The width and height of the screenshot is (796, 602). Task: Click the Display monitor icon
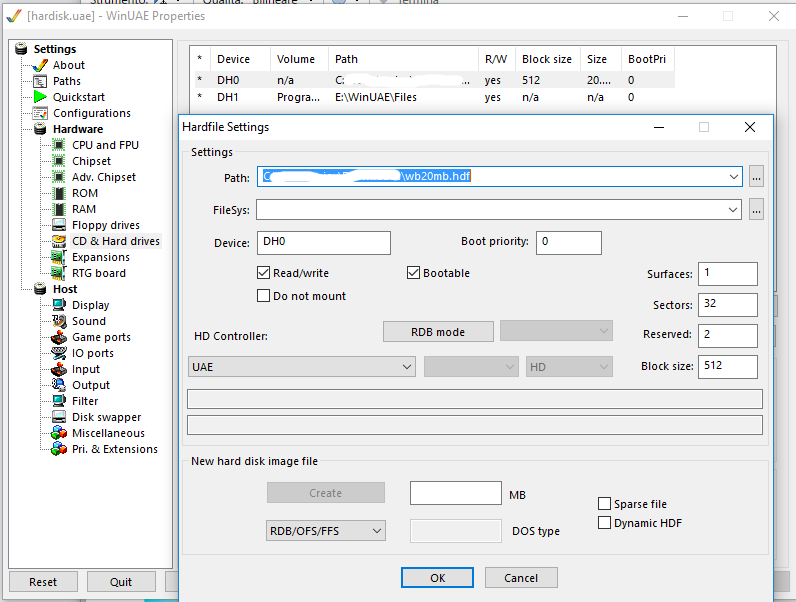point(59,305)
